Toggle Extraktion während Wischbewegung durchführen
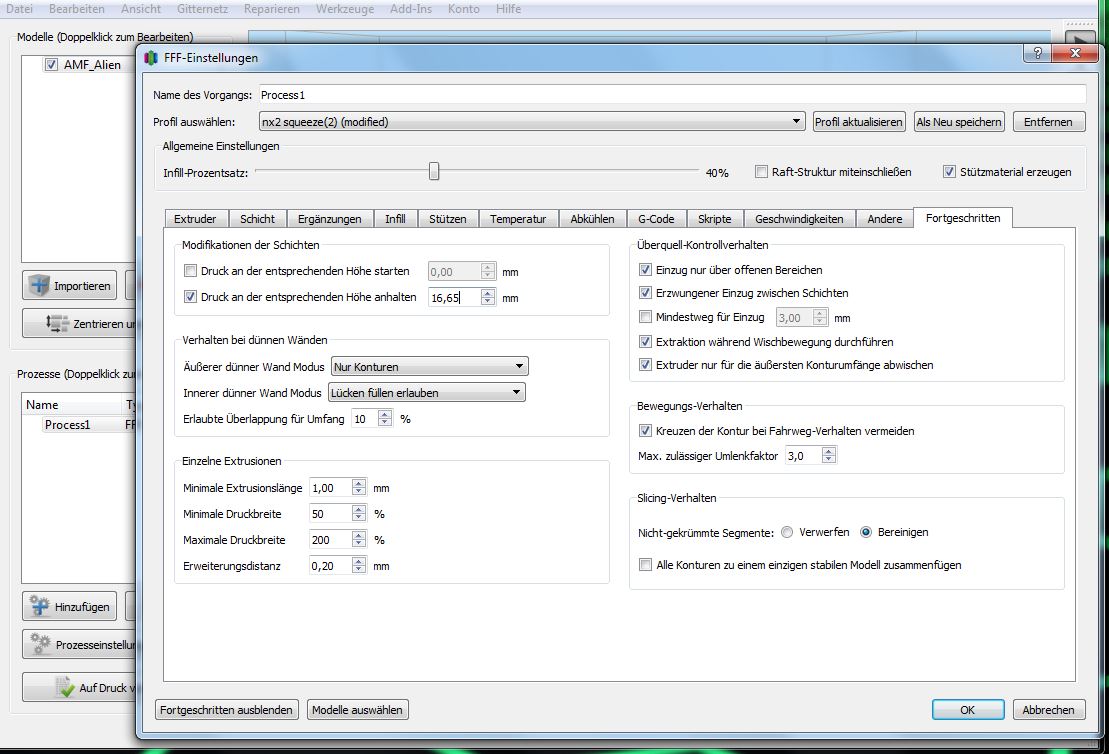The width and height of the screenshot is (1109, 754). click(645, 341)
